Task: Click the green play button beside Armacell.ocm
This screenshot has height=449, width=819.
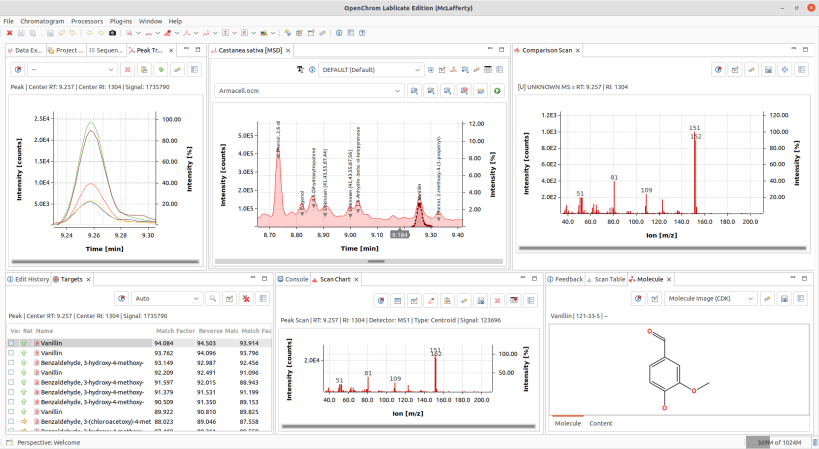Action: point(497,91)
